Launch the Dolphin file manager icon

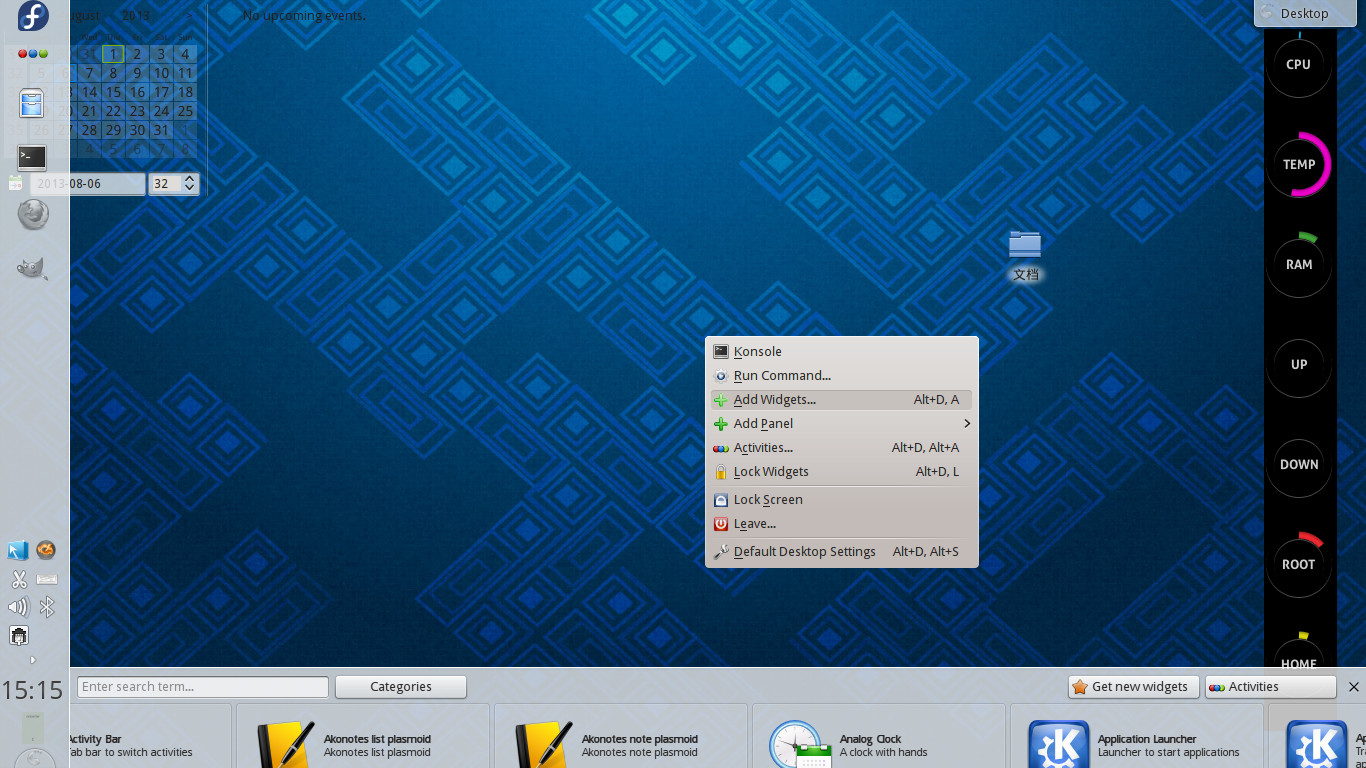tap(32, 104)
